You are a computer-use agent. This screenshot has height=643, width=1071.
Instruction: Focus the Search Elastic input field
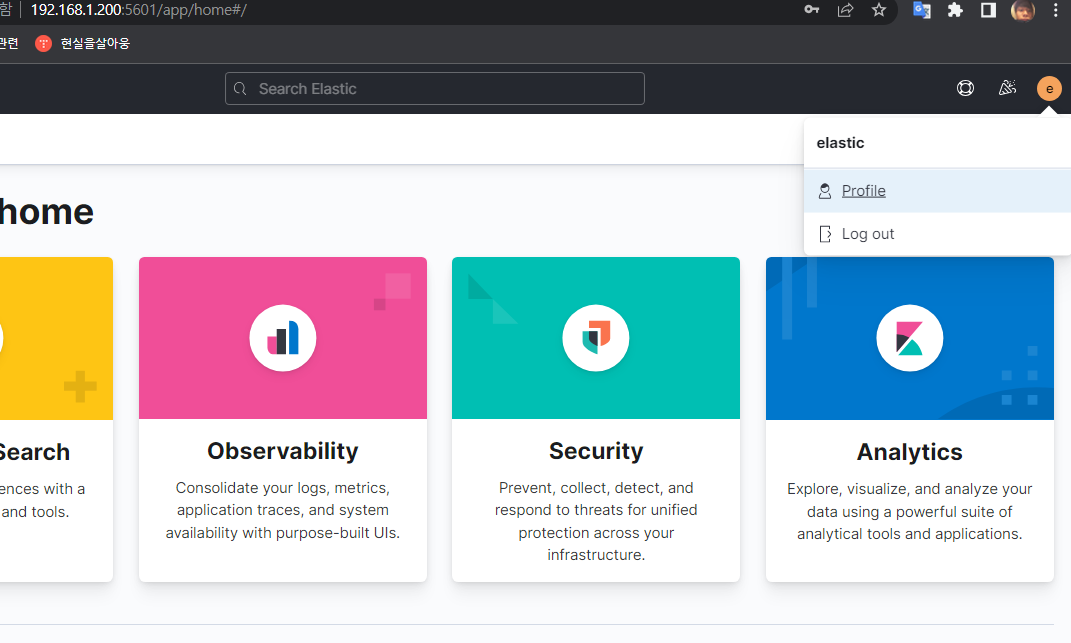(434, 89)
